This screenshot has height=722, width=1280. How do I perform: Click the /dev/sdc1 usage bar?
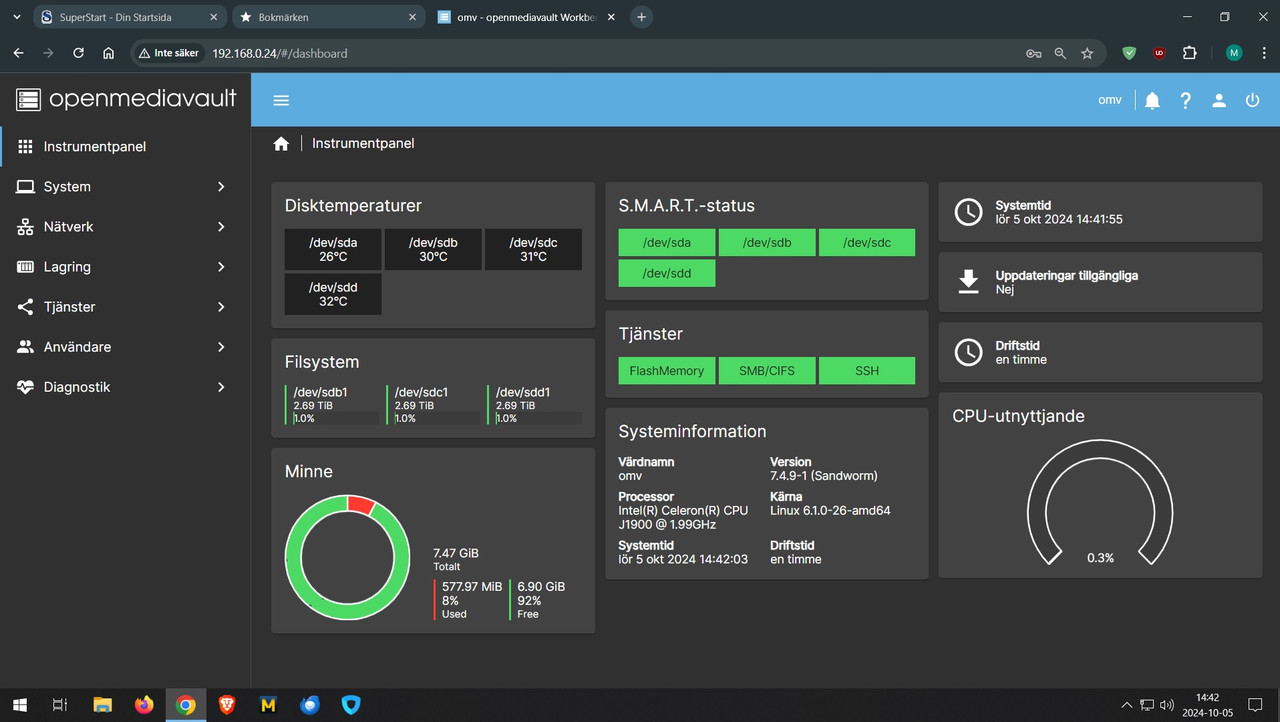point(438,418)
